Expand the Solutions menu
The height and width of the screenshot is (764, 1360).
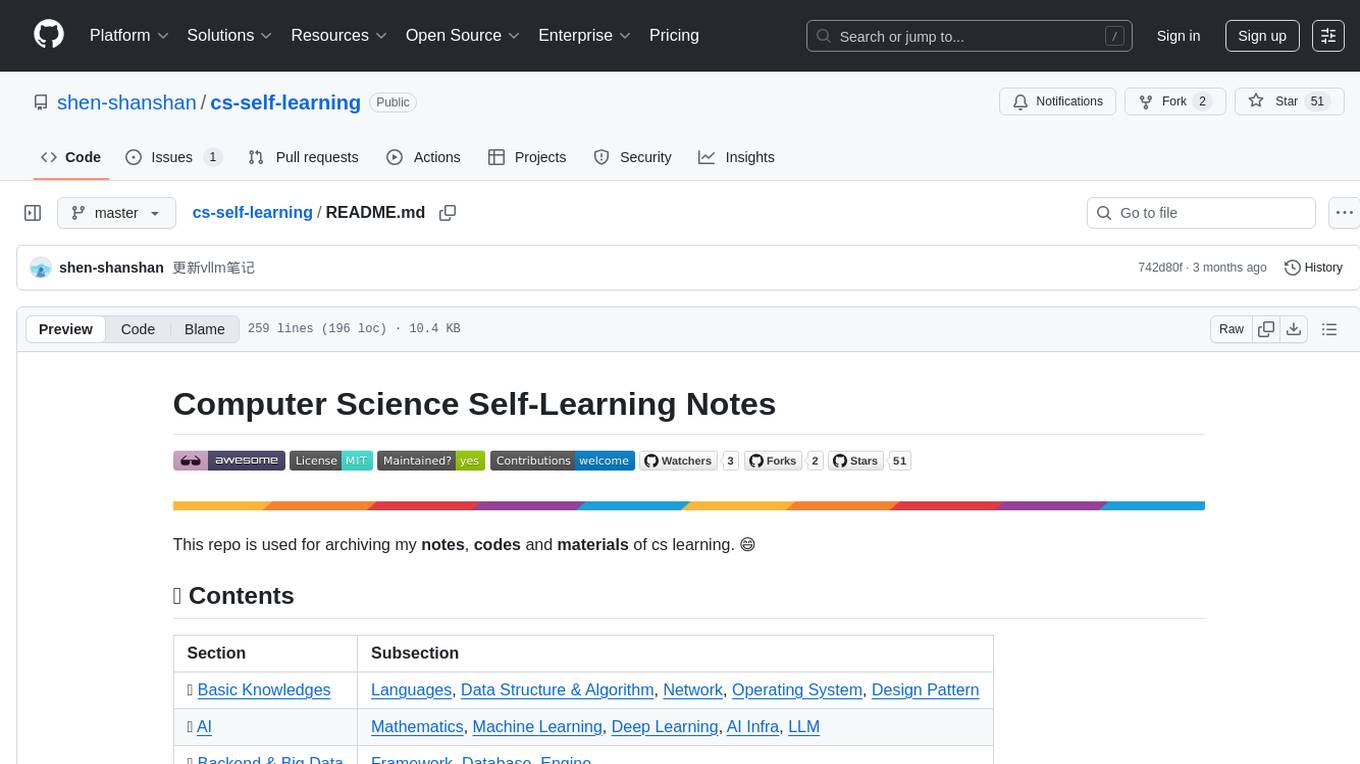pyautogui.click(x=229, y=35)
